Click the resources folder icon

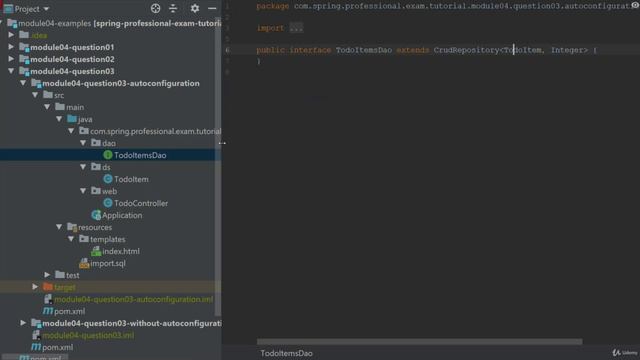point(72,227)
